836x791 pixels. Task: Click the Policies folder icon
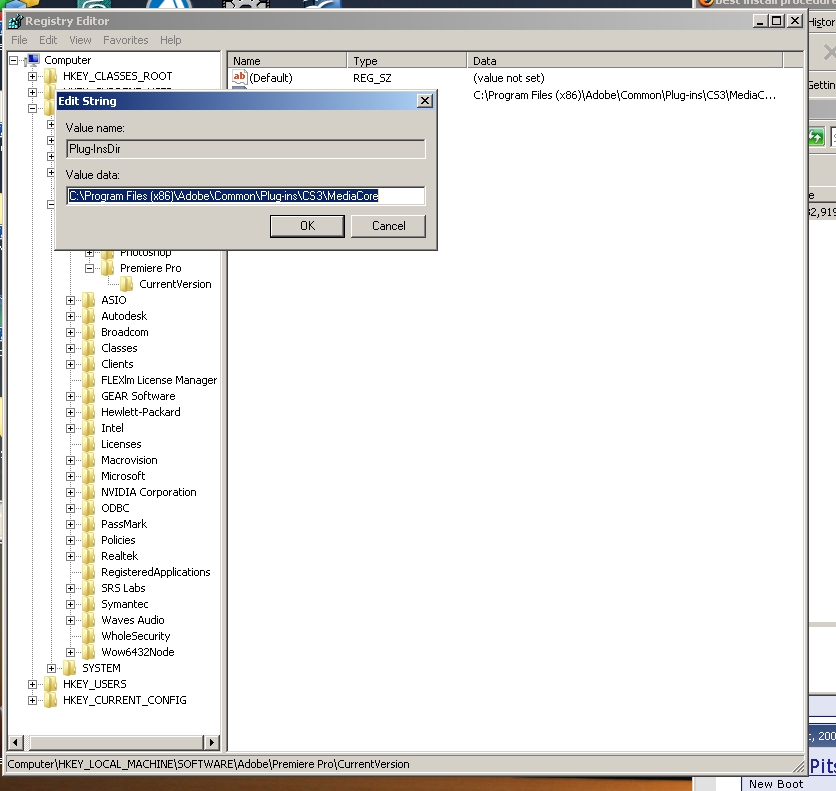89,539
